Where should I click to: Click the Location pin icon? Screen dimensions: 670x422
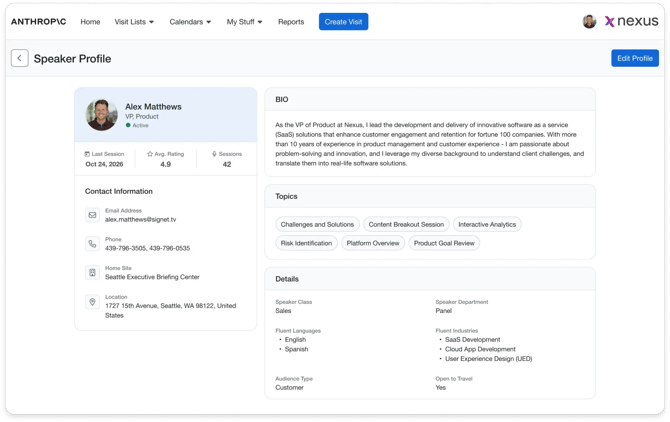[92, 302]
